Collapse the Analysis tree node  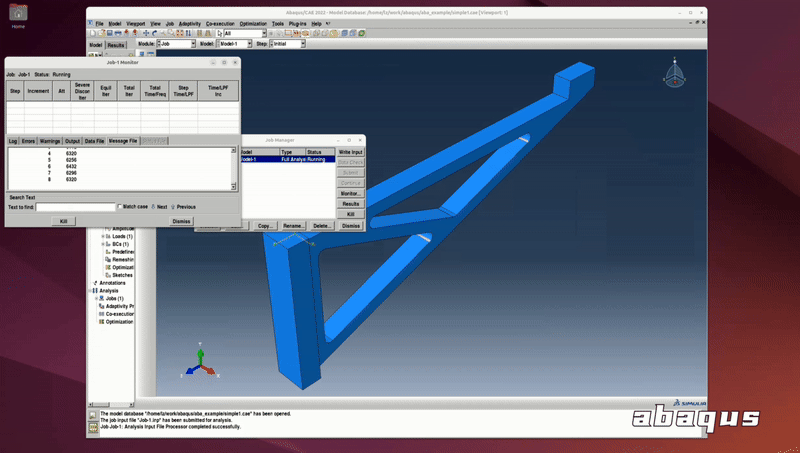tap(90, 290)
